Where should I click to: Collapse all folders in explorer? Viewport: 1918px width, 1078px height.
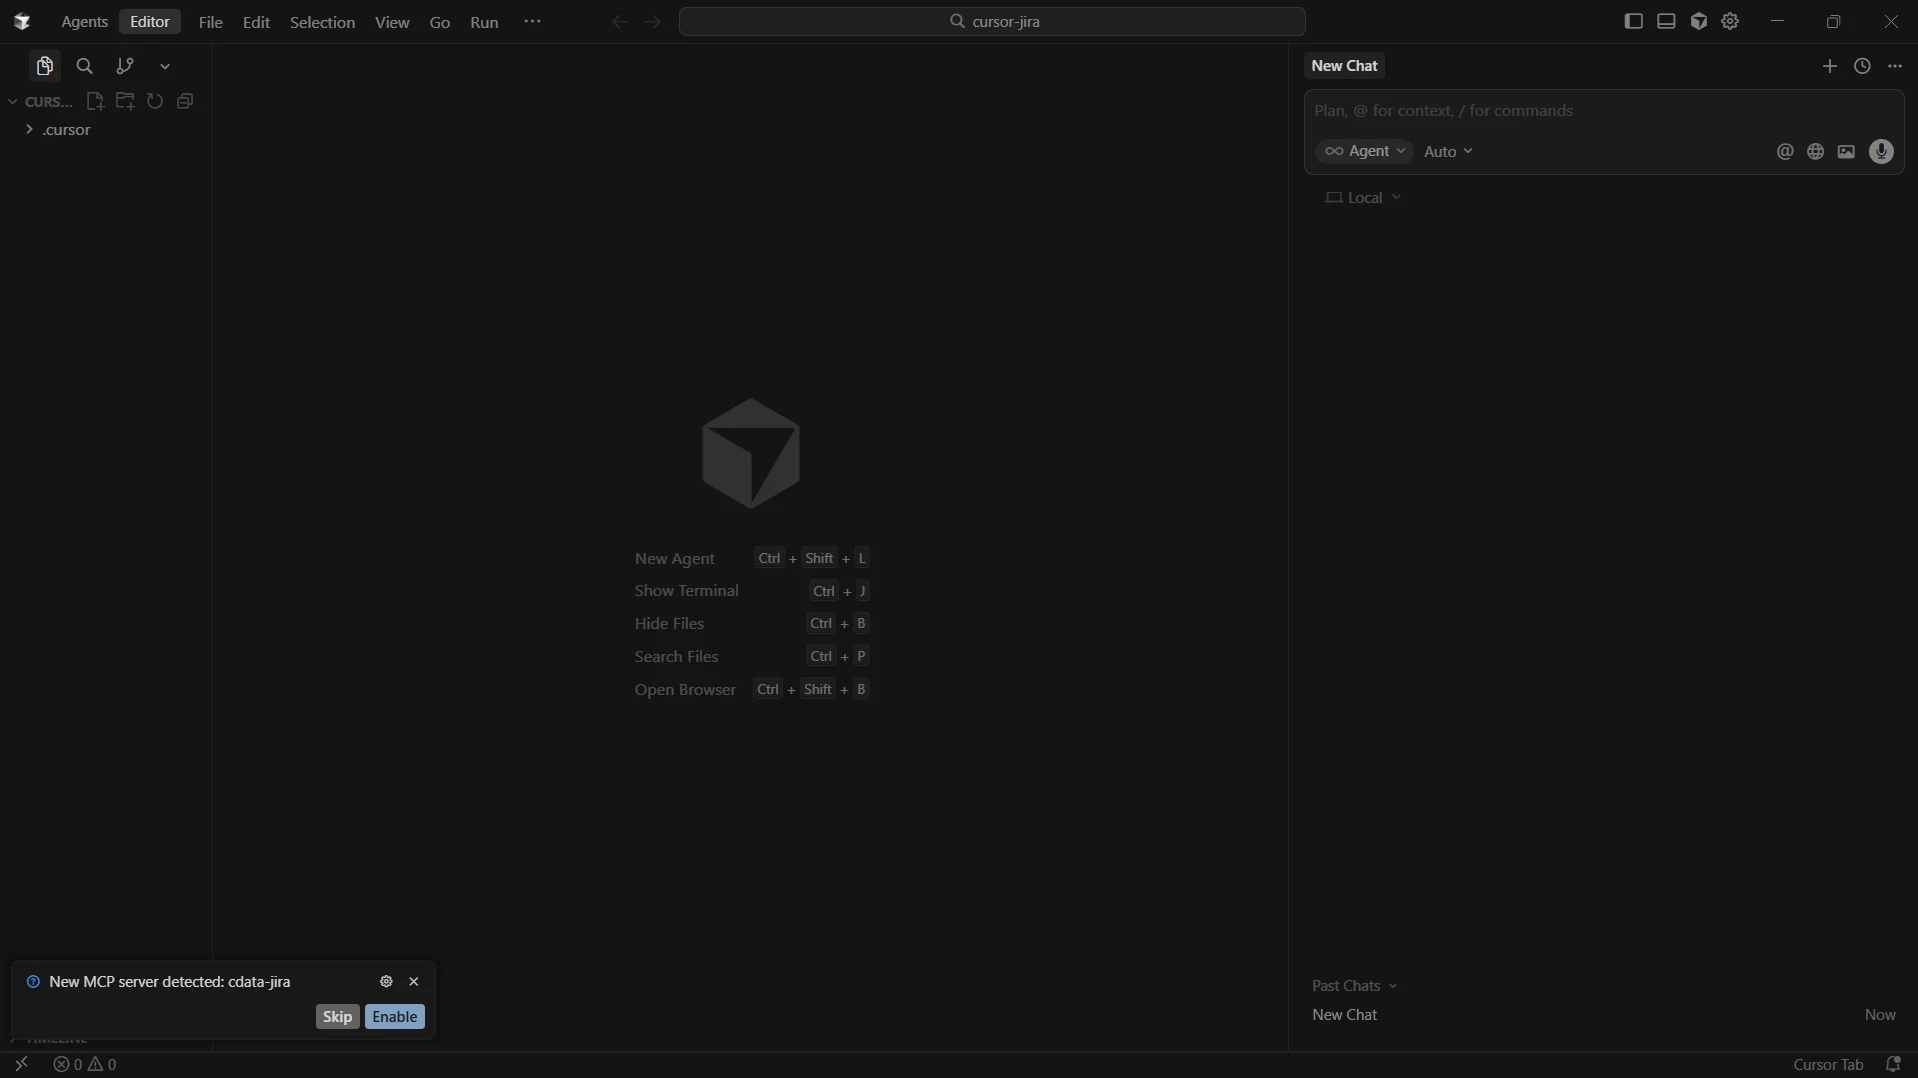click(x=185, y=101)
